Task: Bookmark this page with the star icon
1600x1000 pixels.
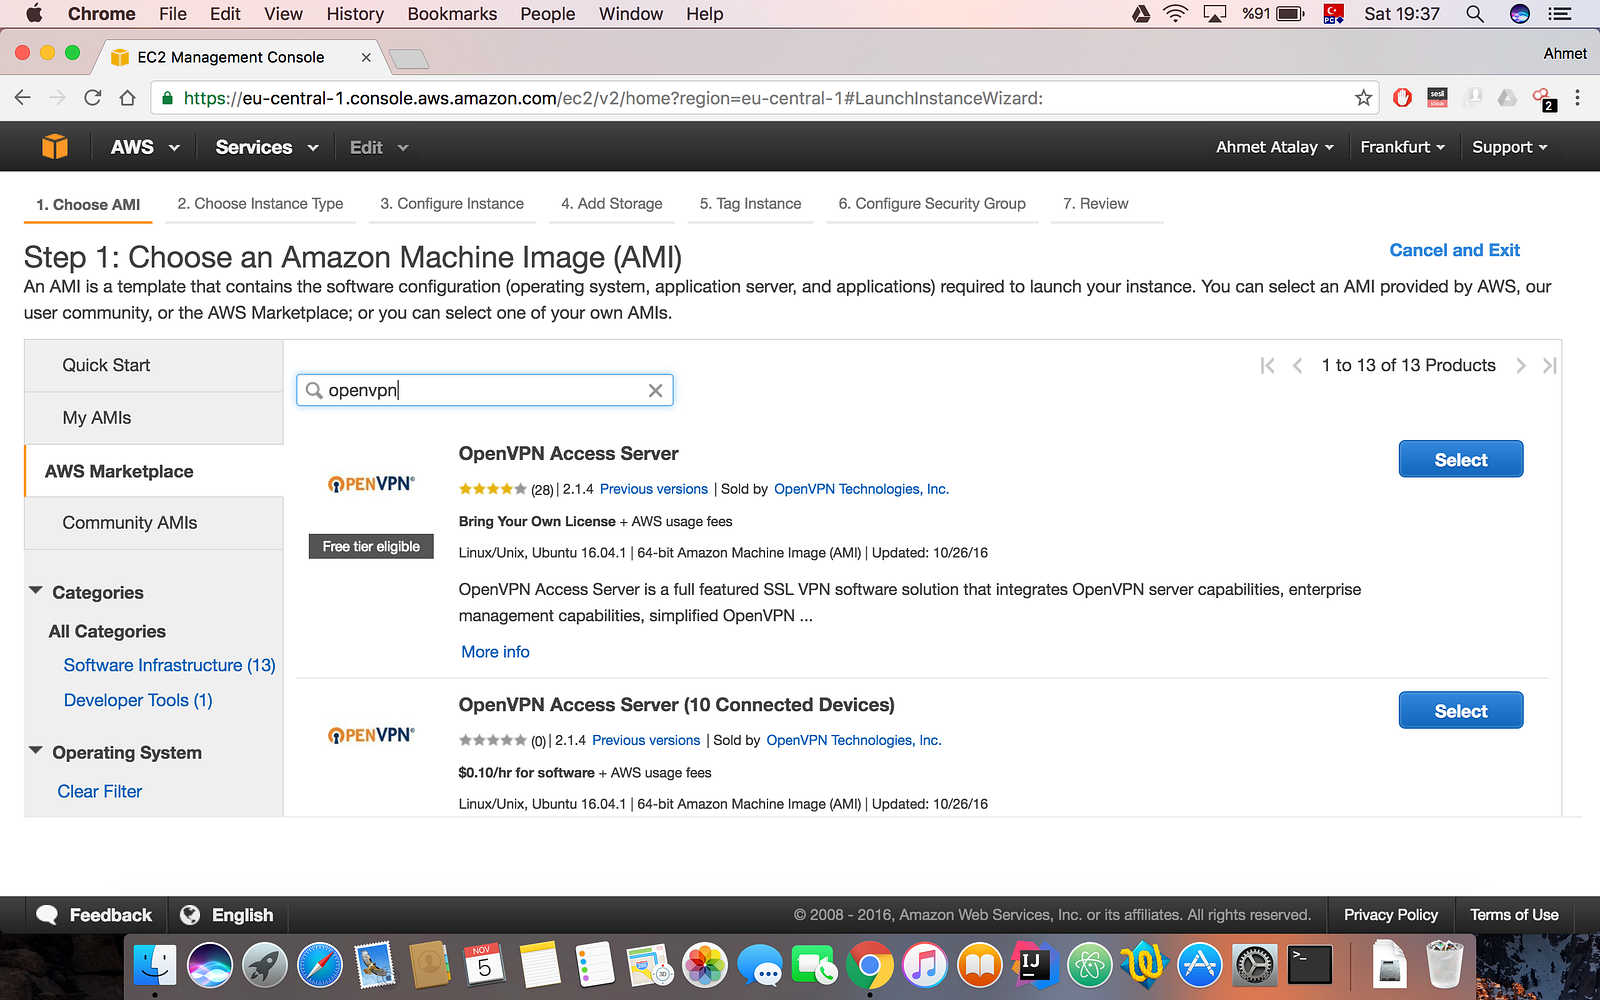Action: 1363,98
